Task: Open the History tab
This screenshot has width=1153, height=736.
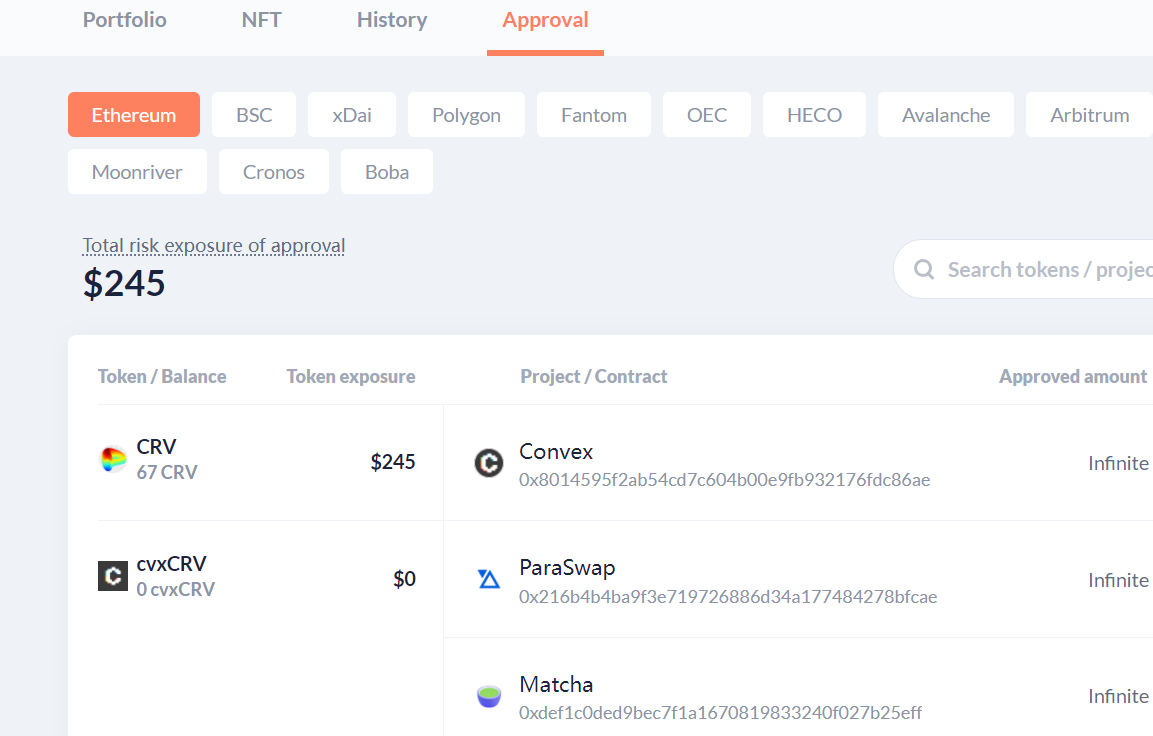Action: point(392,20)
